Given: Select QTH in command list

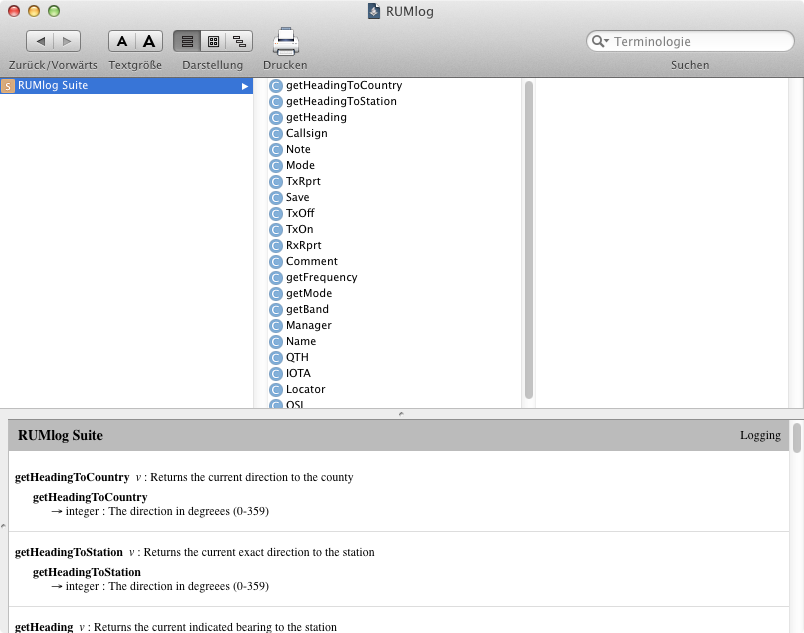Looking at the screenshot, I should pos(297,357).
